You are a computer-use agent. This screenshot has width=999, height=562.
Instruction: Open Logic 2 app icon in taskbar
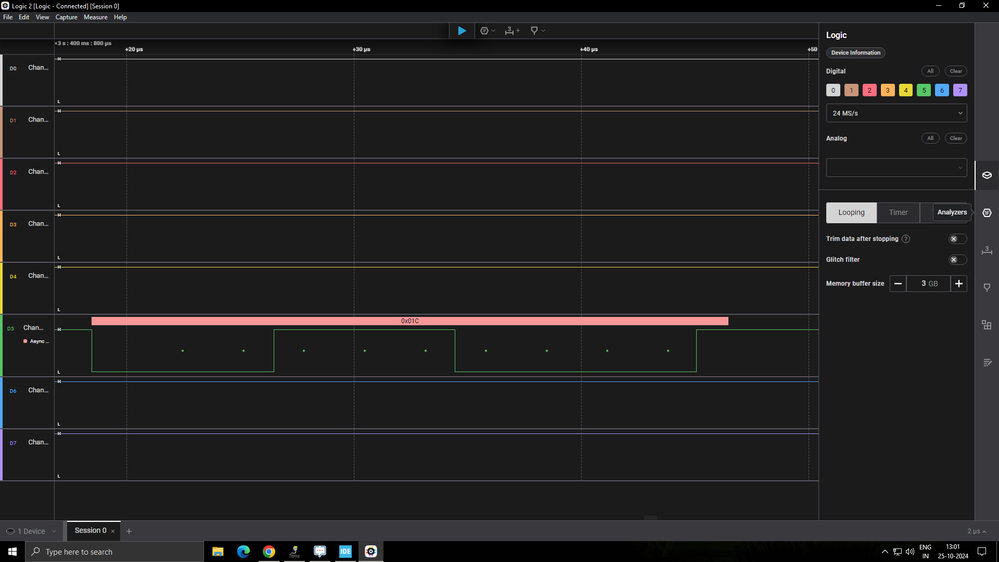[371, 552]
